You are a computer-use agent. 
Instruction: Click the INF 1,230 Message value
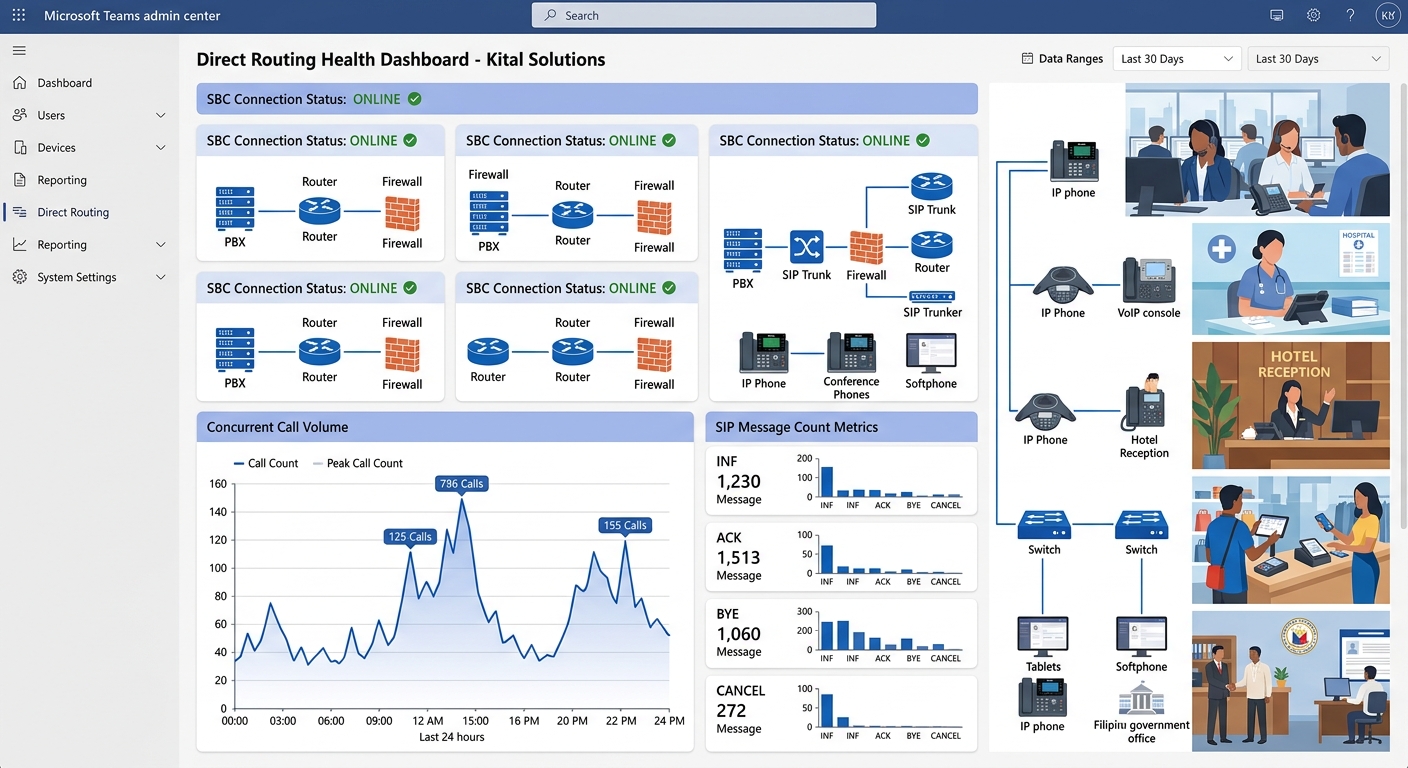[739, 480]
